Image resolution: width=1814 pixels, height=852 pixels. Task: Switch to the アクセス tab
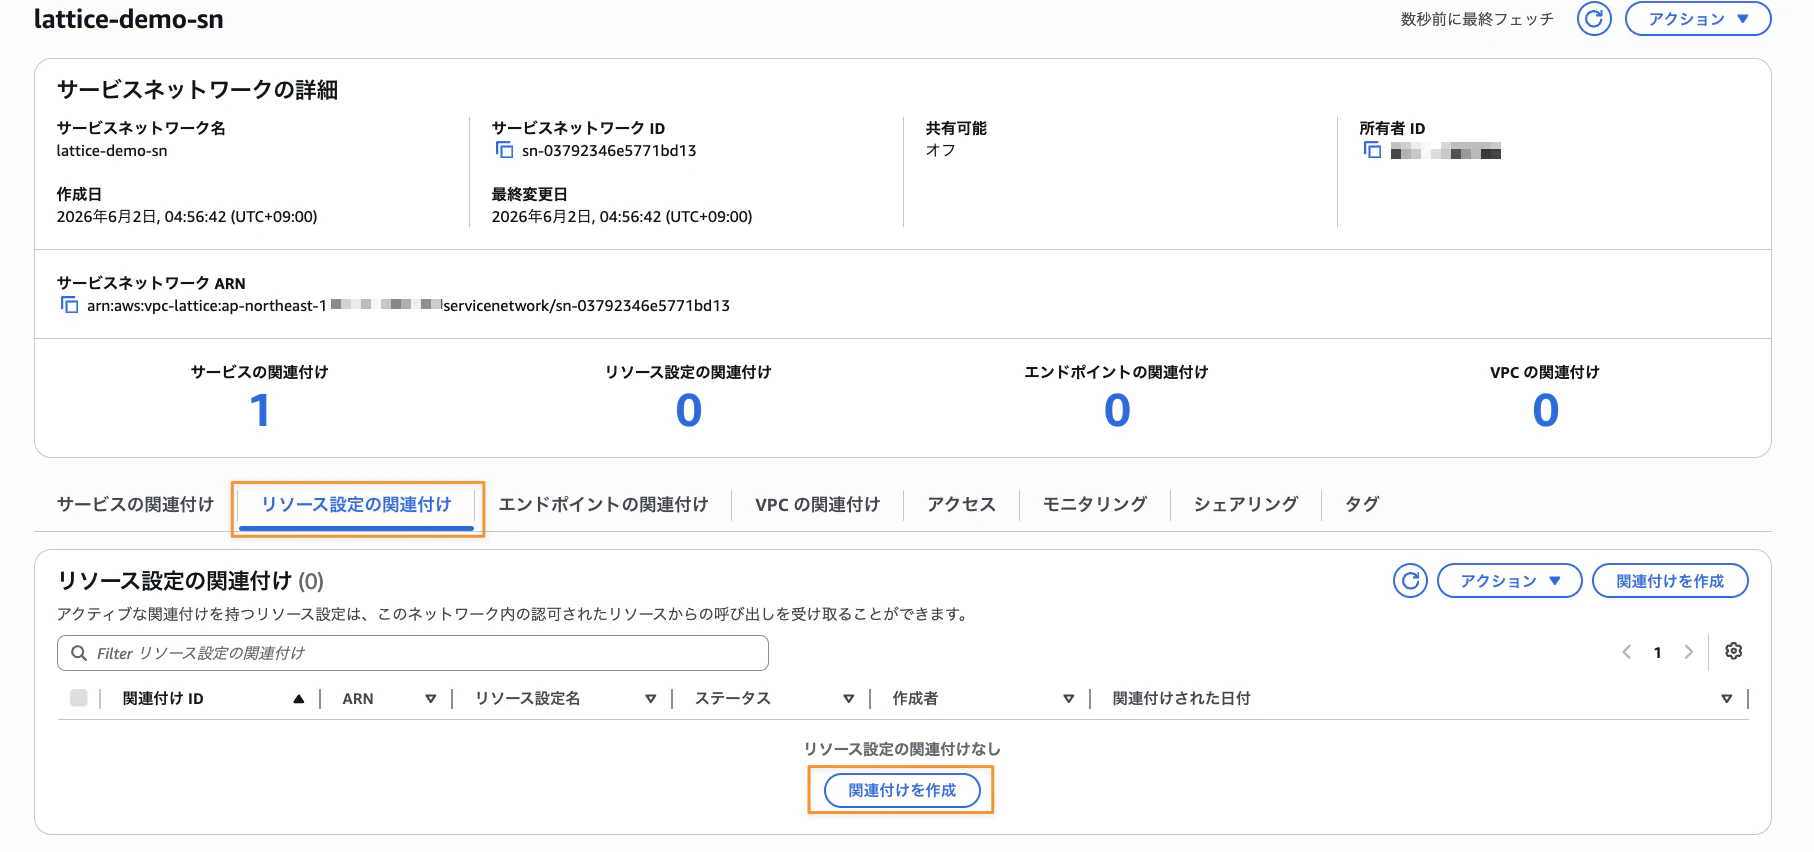point(961,504)
